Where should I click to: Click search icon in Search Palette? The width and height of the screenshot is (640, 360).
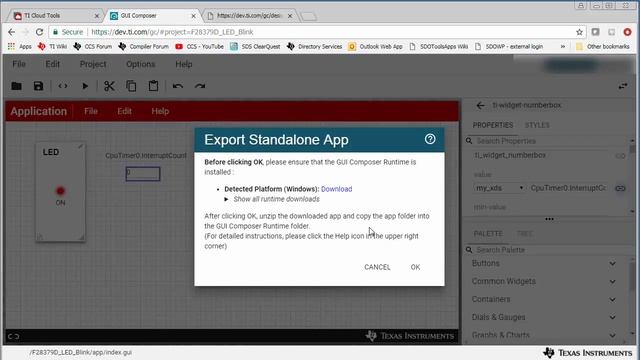(469, 250)
